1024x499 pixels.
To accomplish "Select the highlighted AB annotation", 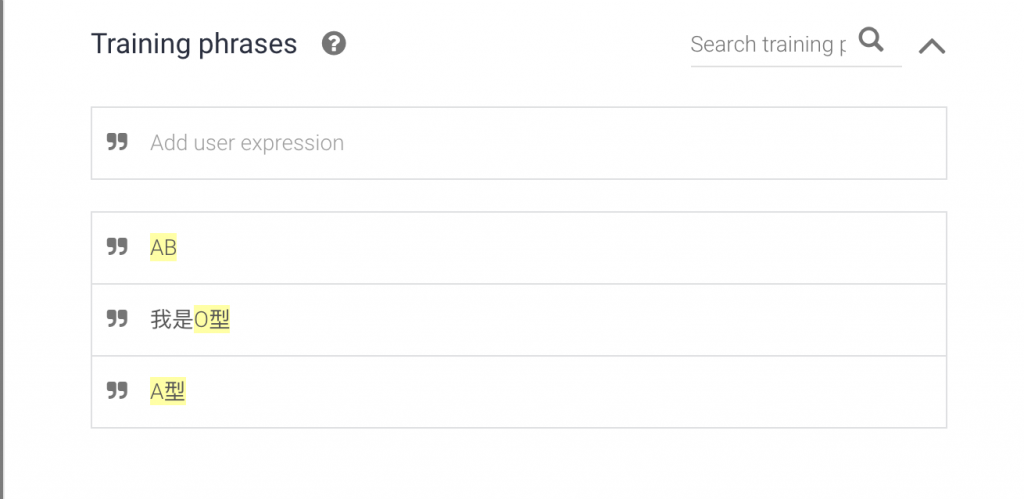I will [x=163, y=248].
